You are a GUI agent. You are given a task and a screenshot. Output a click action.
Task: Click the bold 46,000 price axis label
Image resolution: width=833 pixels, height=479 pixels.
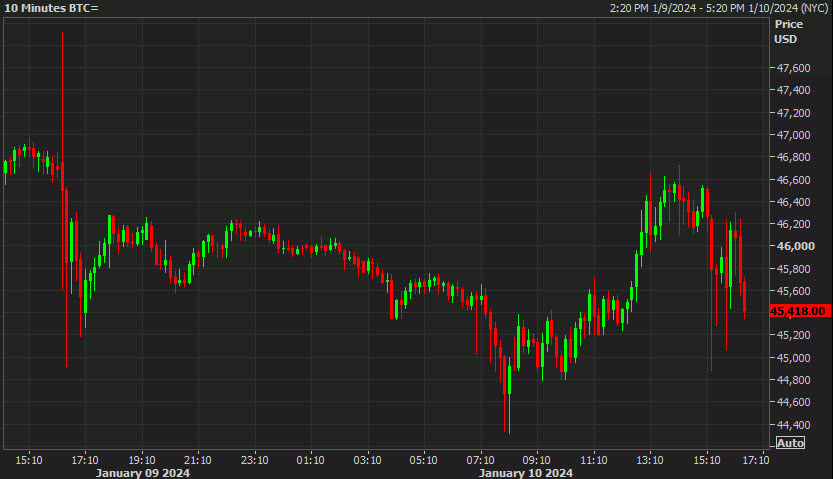(x=795, y=246)
